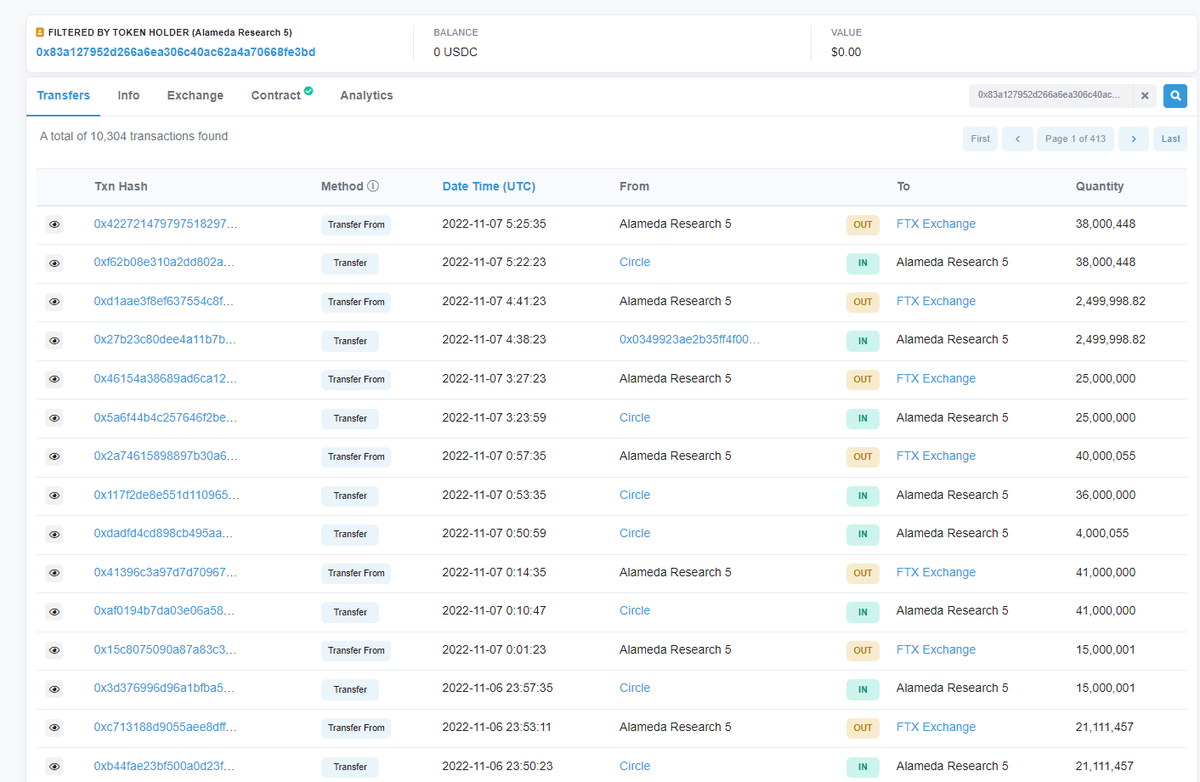Click the blue search magnifier button
The width and height of the screenshot is (1200, 782).
(x=1175, y=96)
